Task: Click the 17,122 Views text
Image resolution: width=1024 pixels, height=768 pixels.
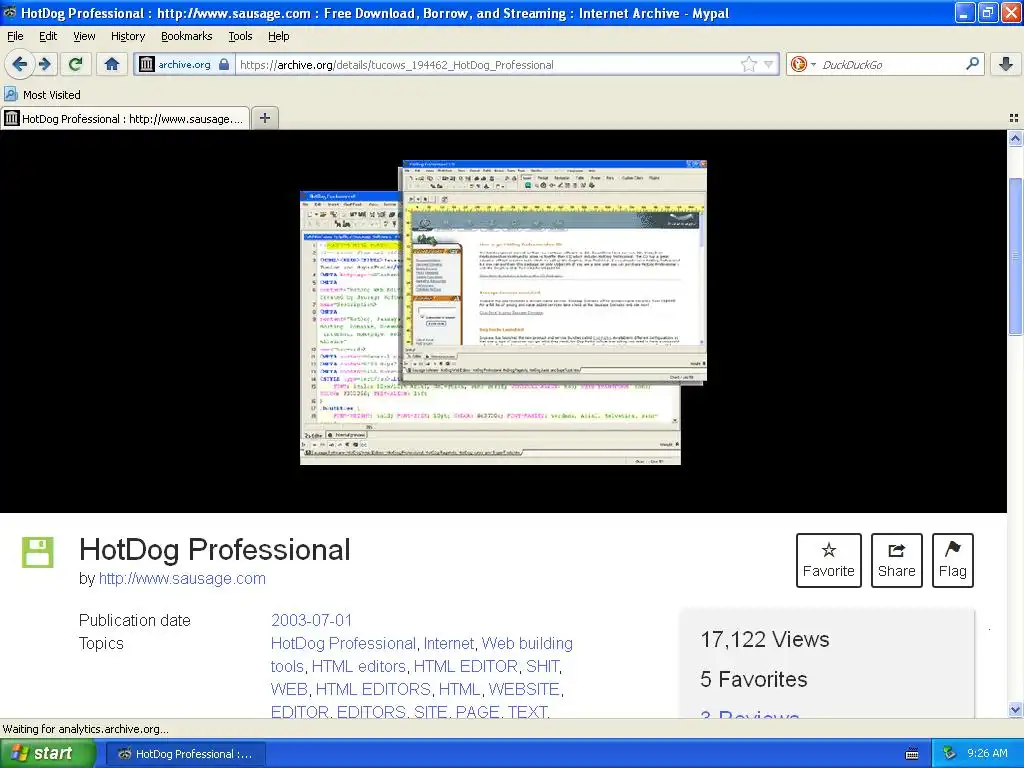Action: coord(765,639)
